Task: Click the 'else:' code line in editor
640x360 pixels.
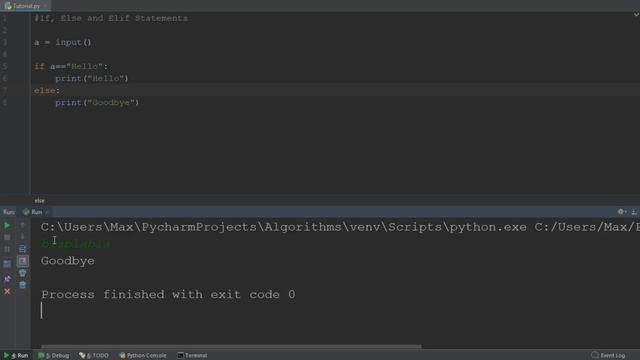Action: 47,91
